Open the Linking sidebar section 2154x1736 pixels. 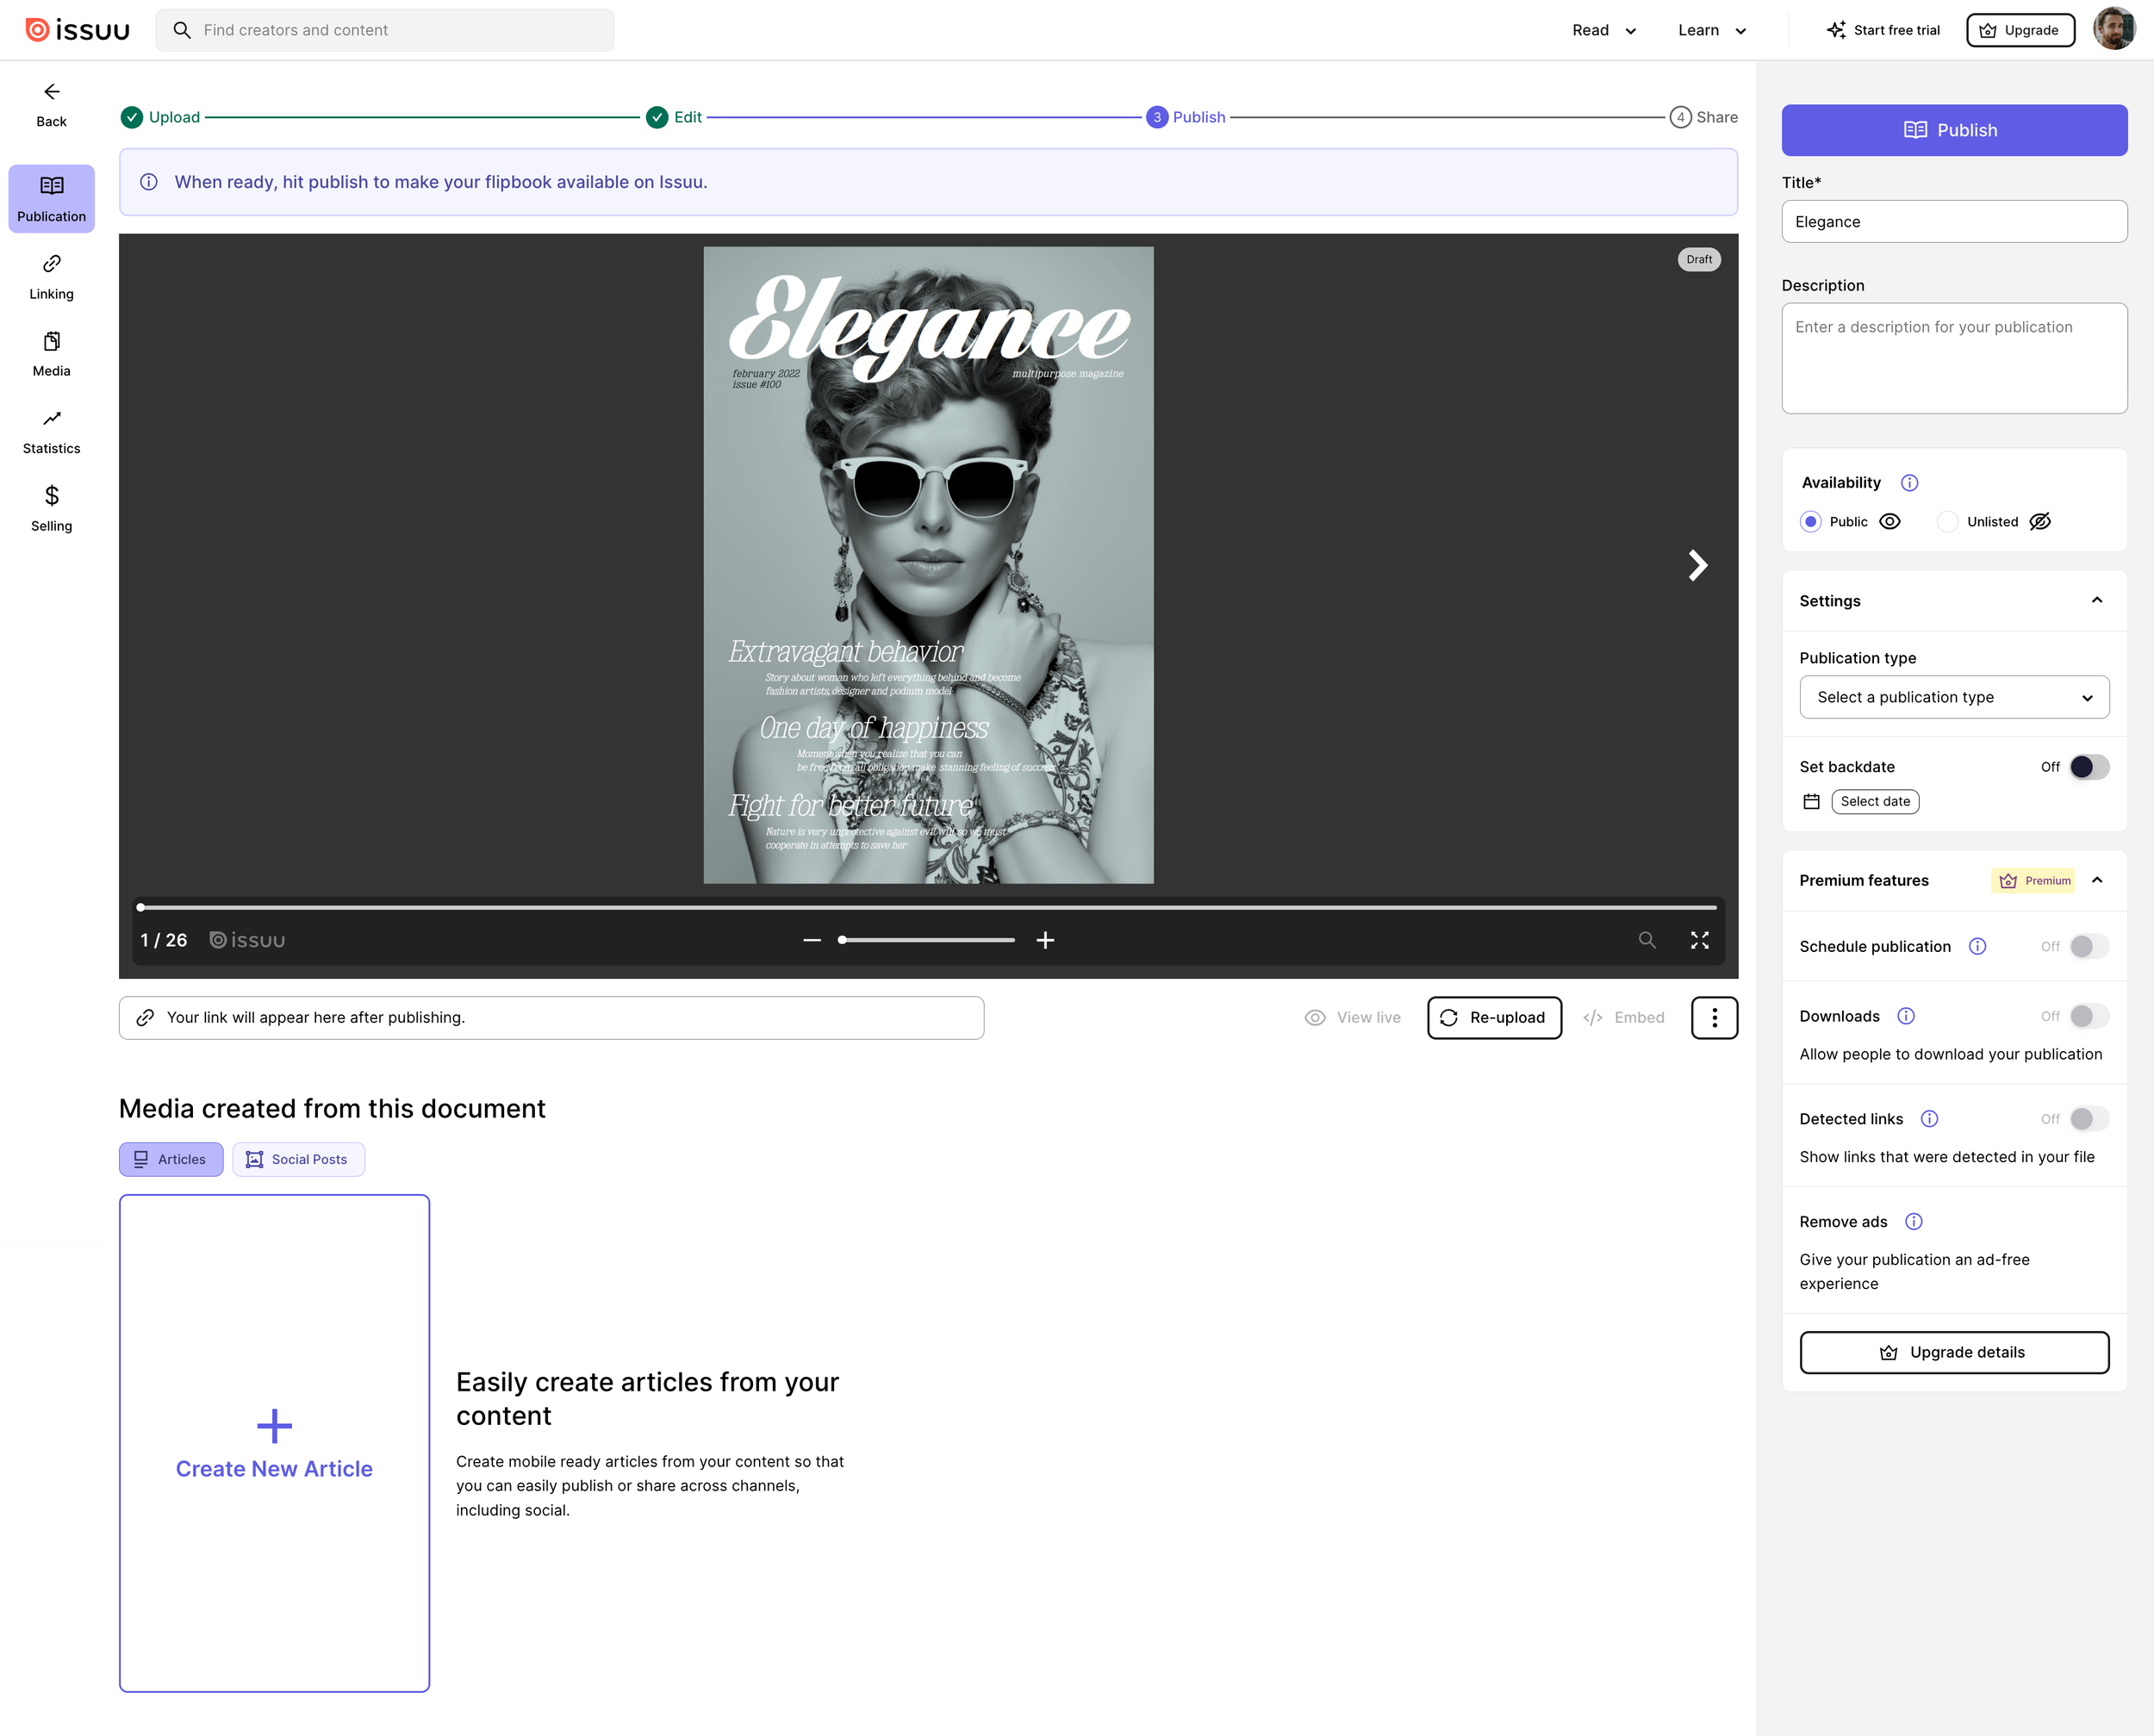(x=51, y=276)
